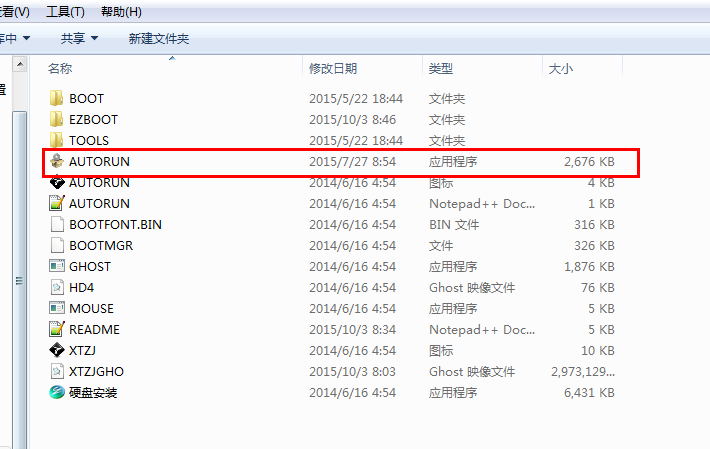Open the 工具(T) menu
This screenshot has height=449, width=710.
tap(65, 12)
